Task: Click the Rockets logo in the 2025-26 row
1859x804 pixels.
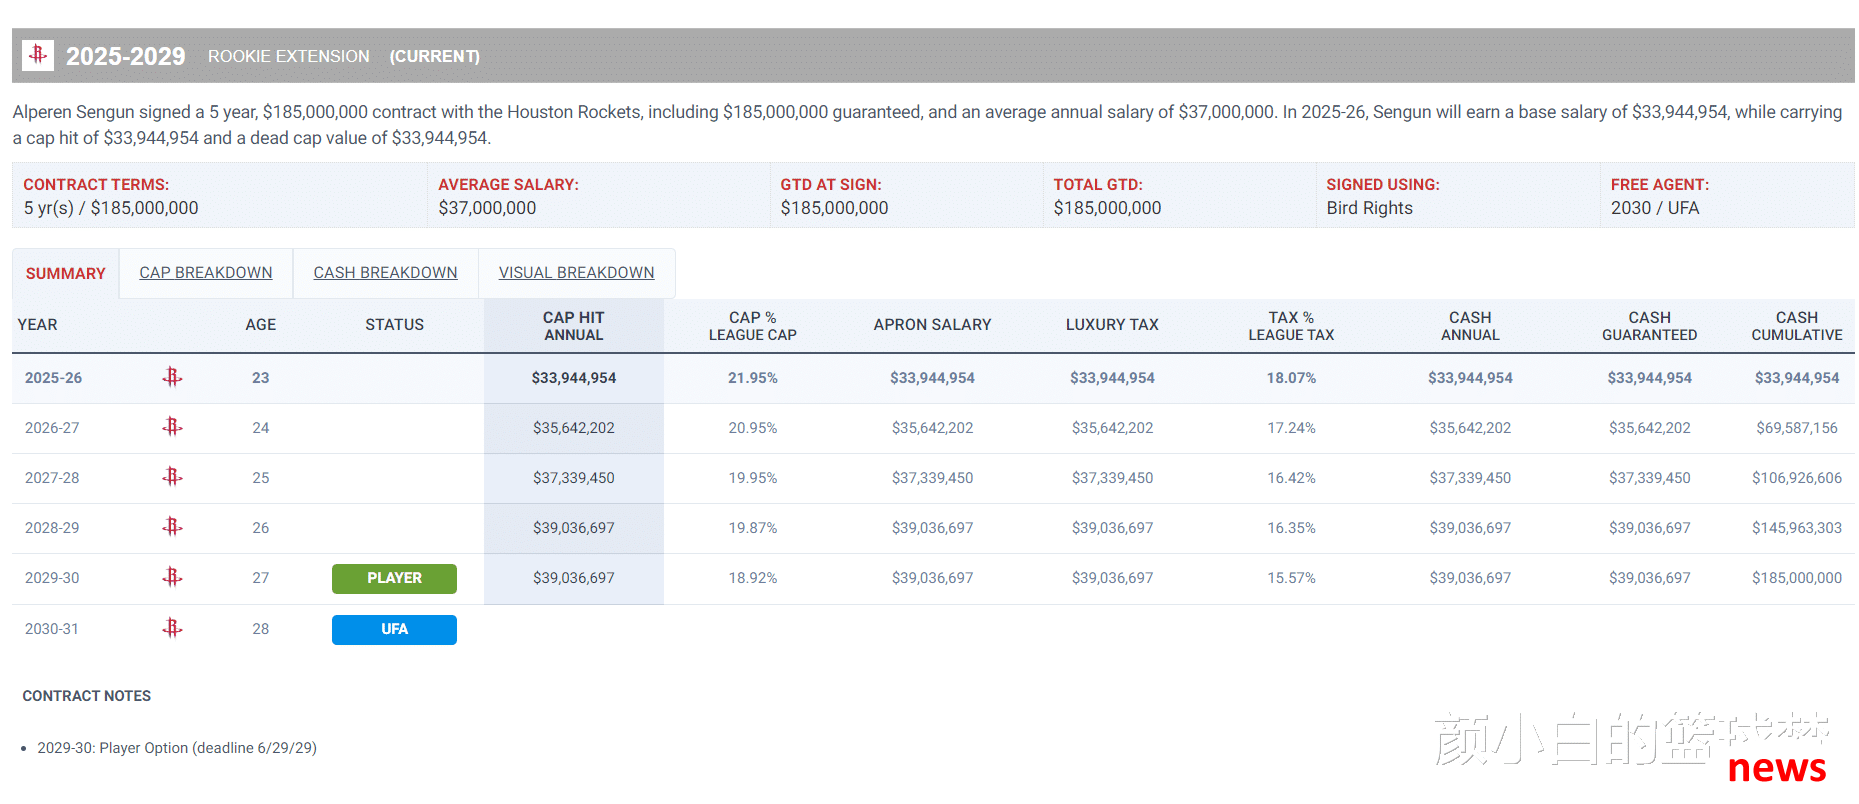Action: coord(172,377)
